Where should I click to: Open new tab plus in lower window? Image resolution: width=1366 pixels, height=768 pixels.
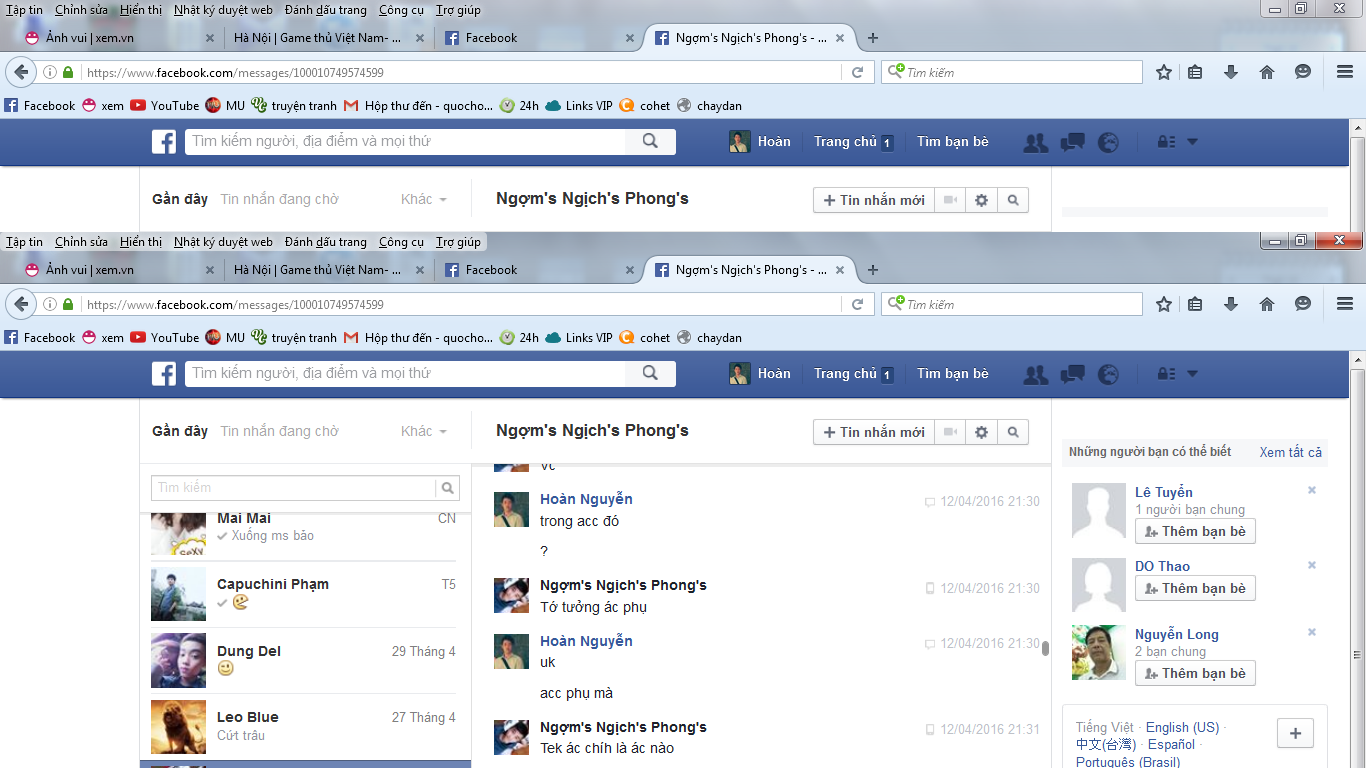(x=873, y=270)
